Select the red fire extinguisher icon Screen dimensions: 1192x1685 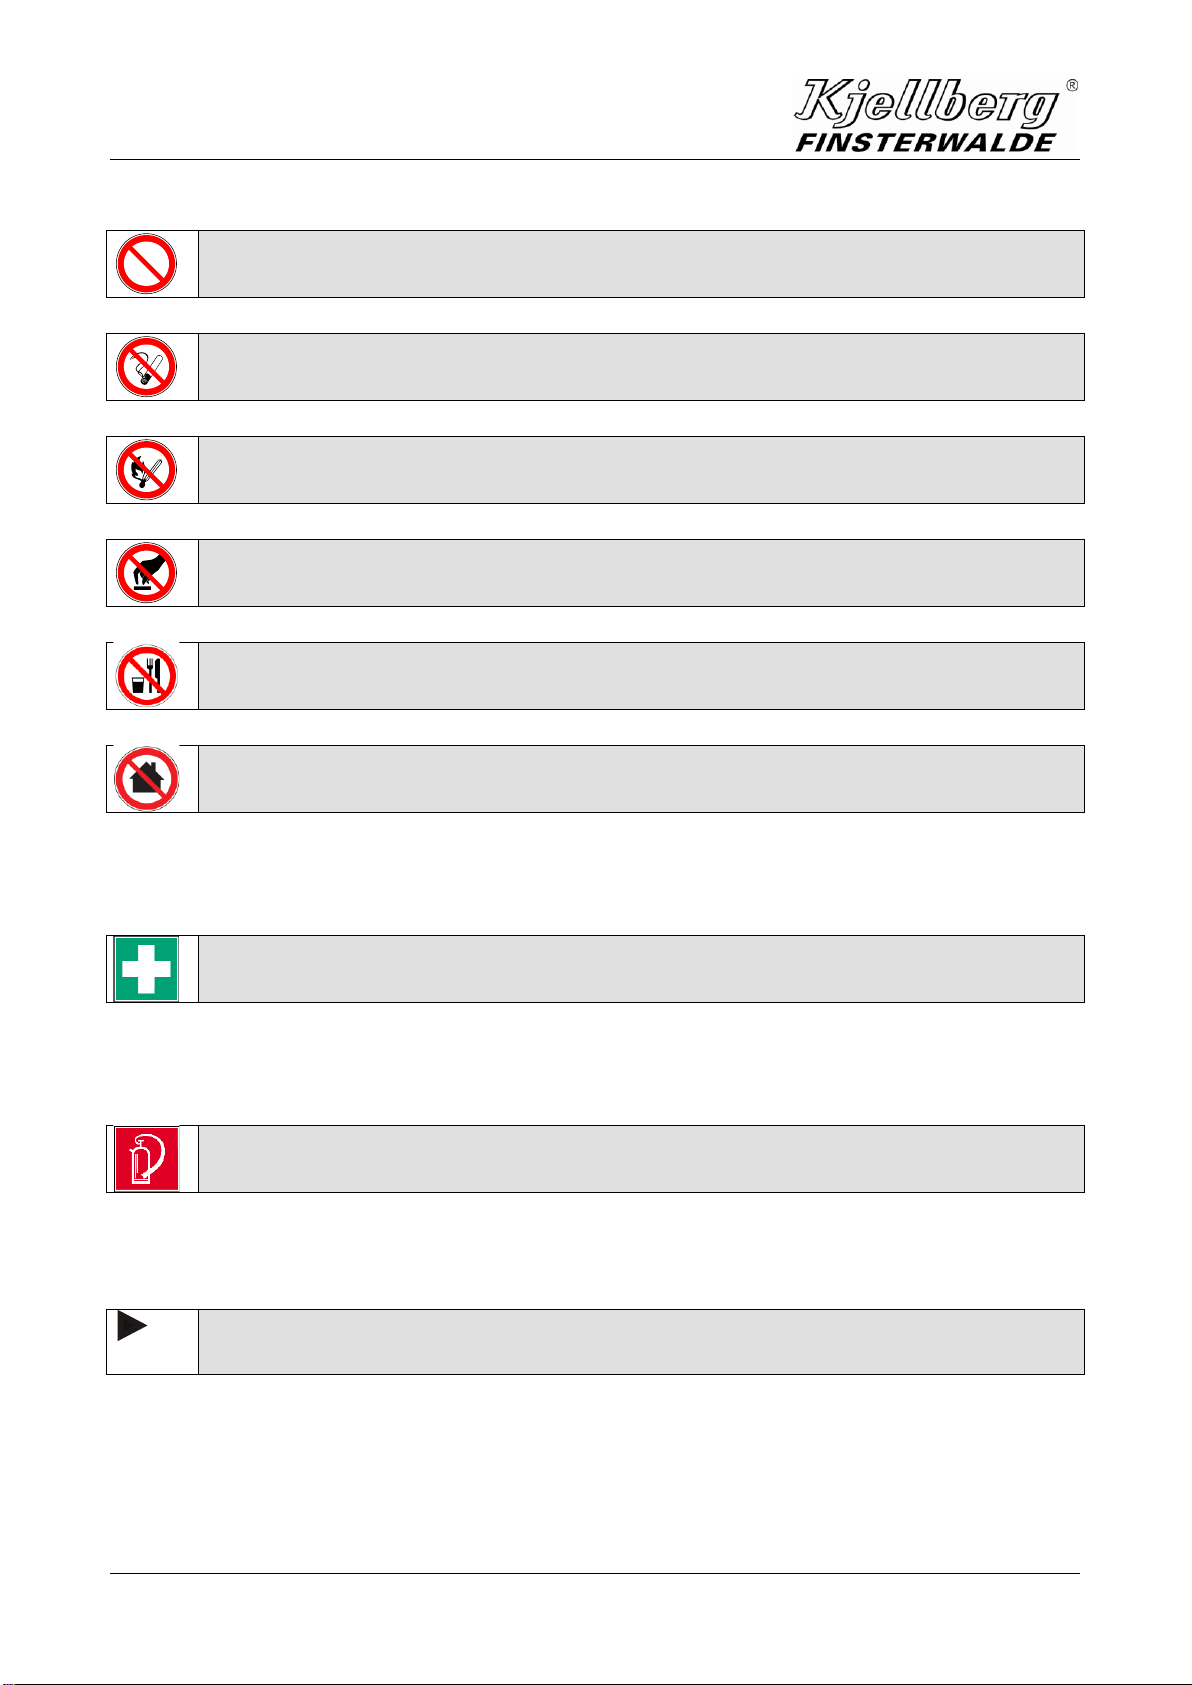146,1158
